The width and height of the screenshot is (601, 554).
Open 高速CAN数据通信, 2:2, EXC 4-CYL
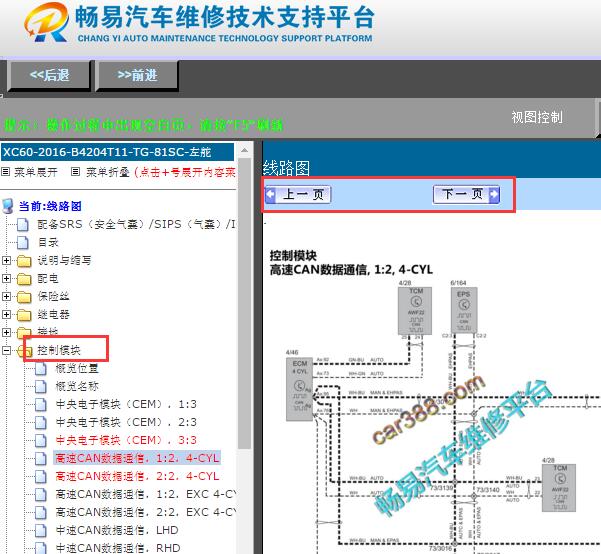[x=146, y=512]
